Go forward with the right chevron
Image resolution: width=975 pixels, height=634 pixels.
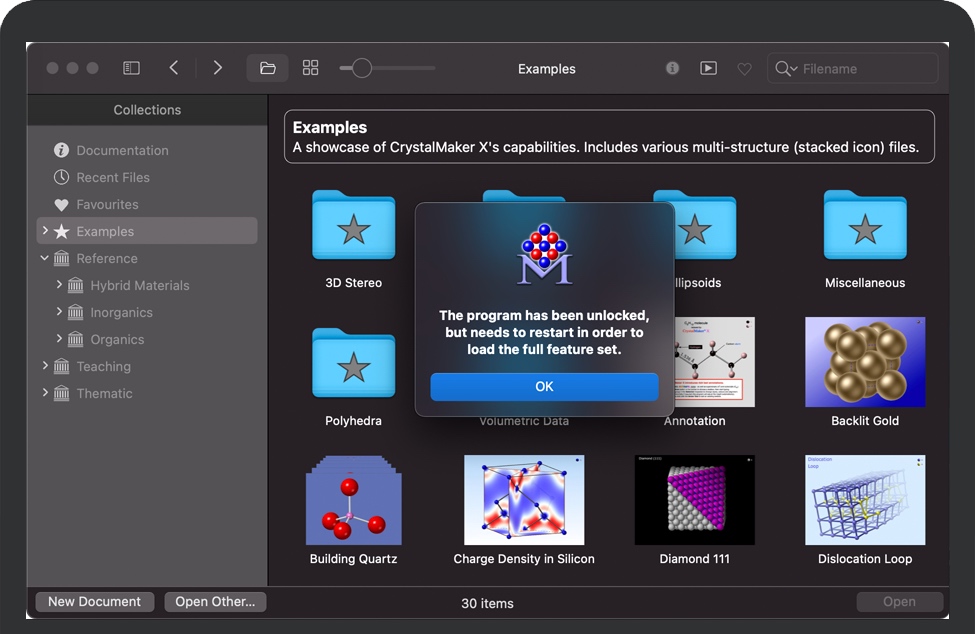click(217, 68)
